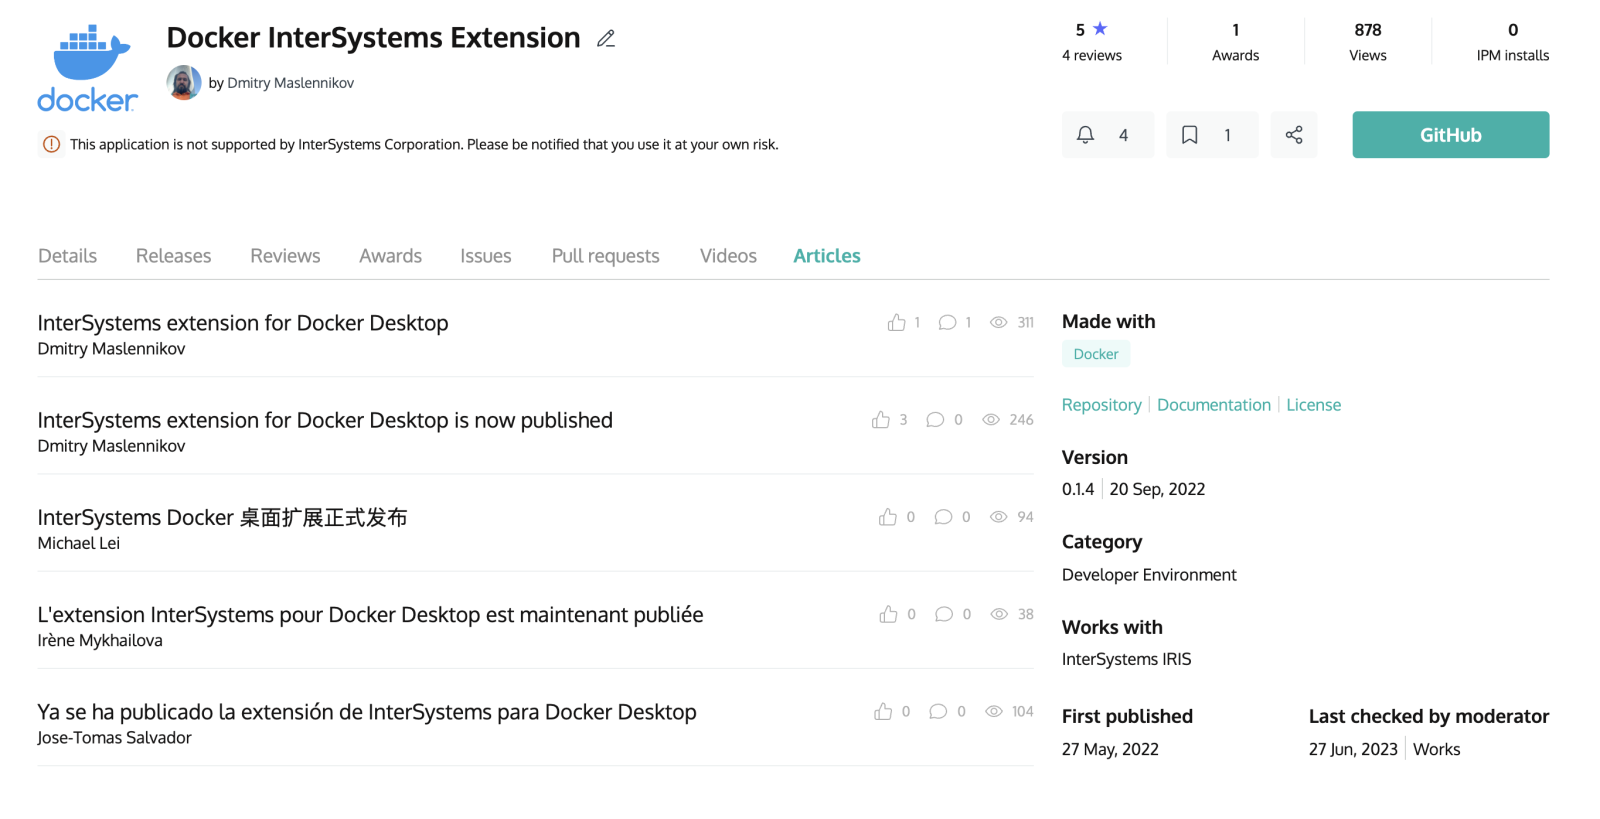The width and height of the screenshot is (1600, 819).
Task: Click the notification bell icon
Action: tap(1085, 135)
